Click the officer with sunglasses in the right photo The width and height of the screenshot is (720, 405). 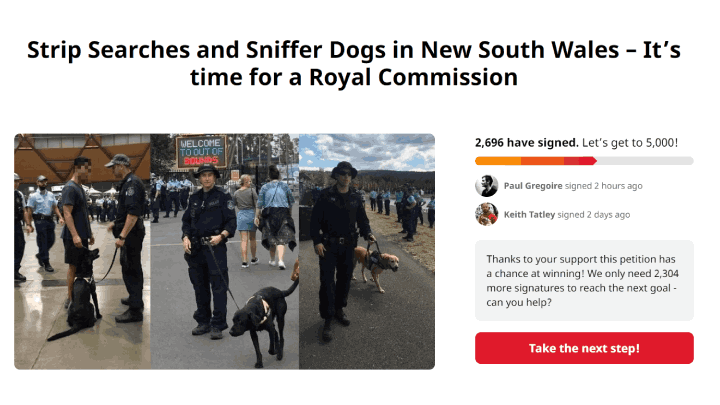(x=339, y=248)
